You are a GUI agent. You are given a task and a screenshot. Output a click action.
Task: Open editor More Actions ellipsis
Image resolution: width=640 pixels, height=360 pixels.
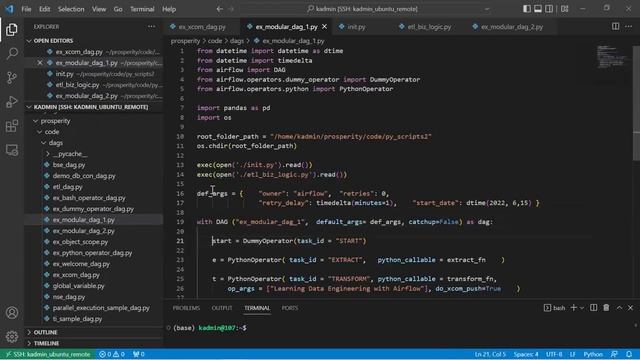coord(629,27)
